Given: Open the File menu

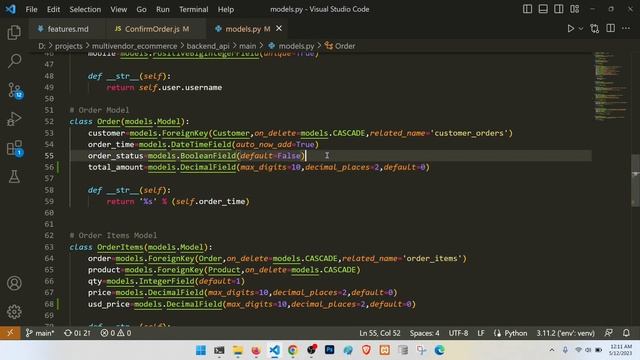Looking at the screenshot, I should [31, 9].
